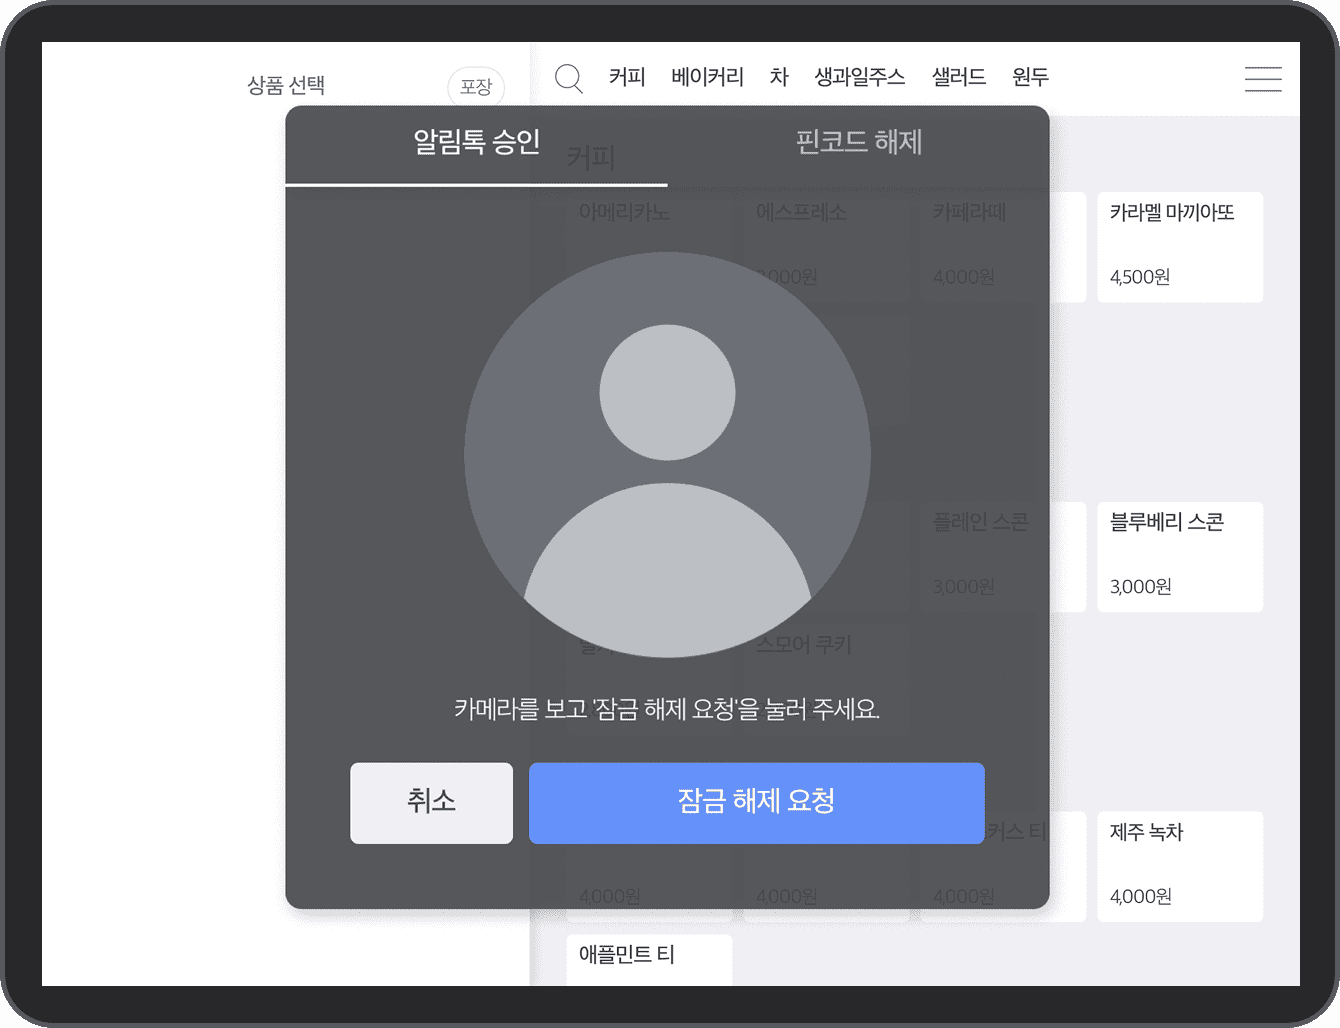Open the 차 category tab
This screenshot has width=1340, height=1028.
779,78
